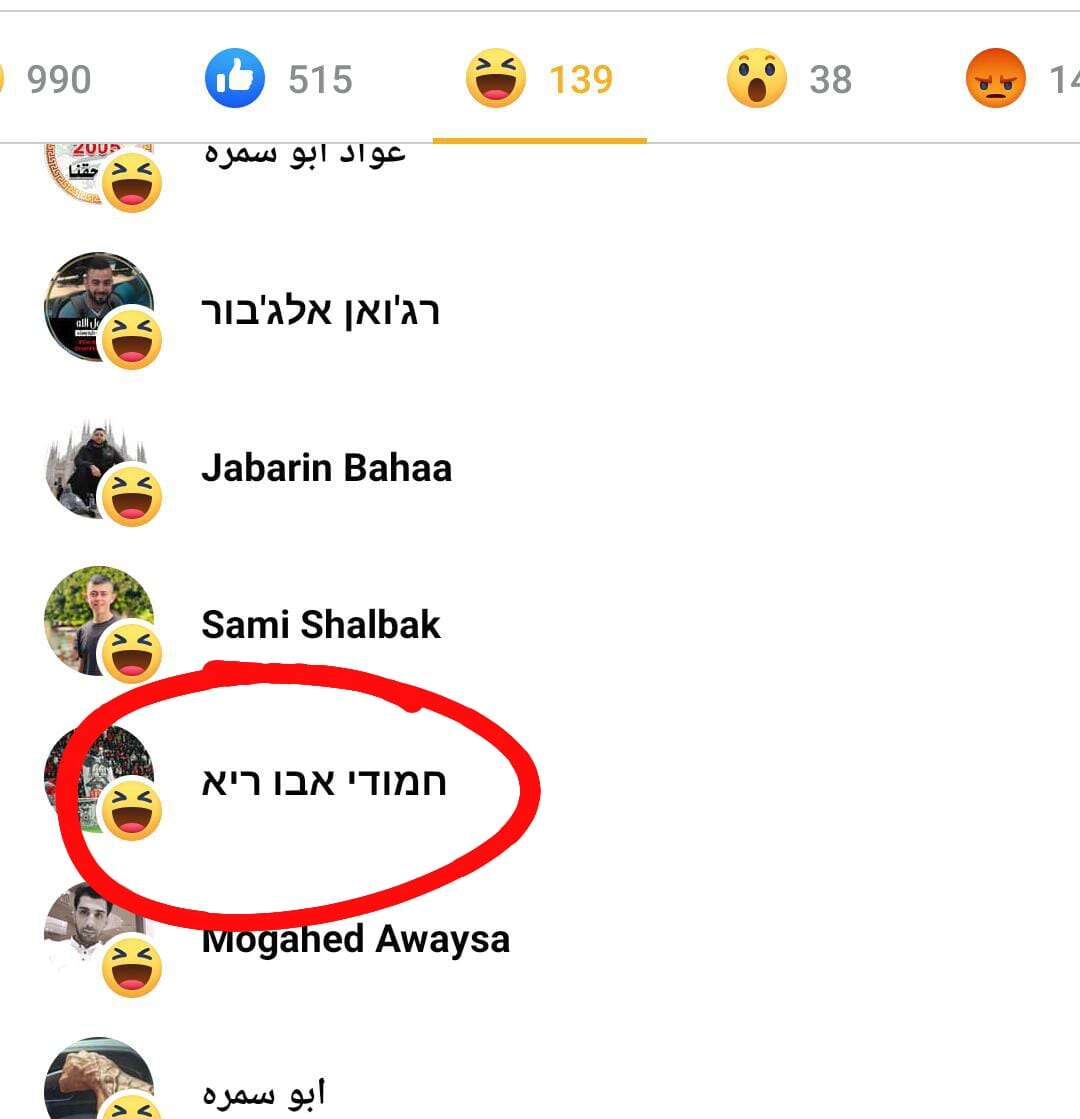Viewport: 1080px width, 1119px height.
Task: Open the Haha reactions tab emoji
Action: point(495,78)
